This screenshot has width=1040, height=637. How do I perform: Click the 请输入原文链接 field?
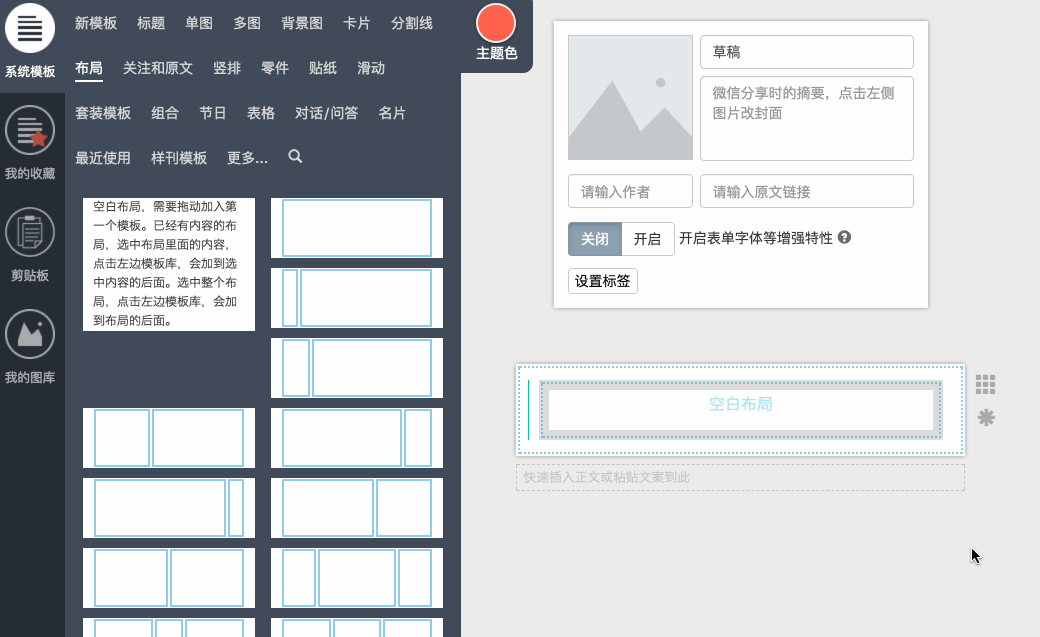tap(807, 191)
